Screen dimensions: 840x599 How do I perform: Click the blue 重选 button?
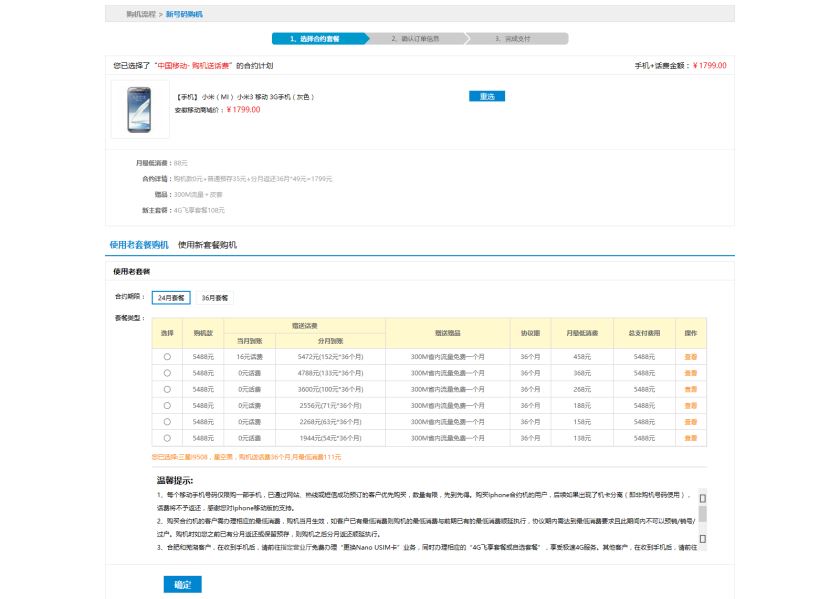pos(487,96)
